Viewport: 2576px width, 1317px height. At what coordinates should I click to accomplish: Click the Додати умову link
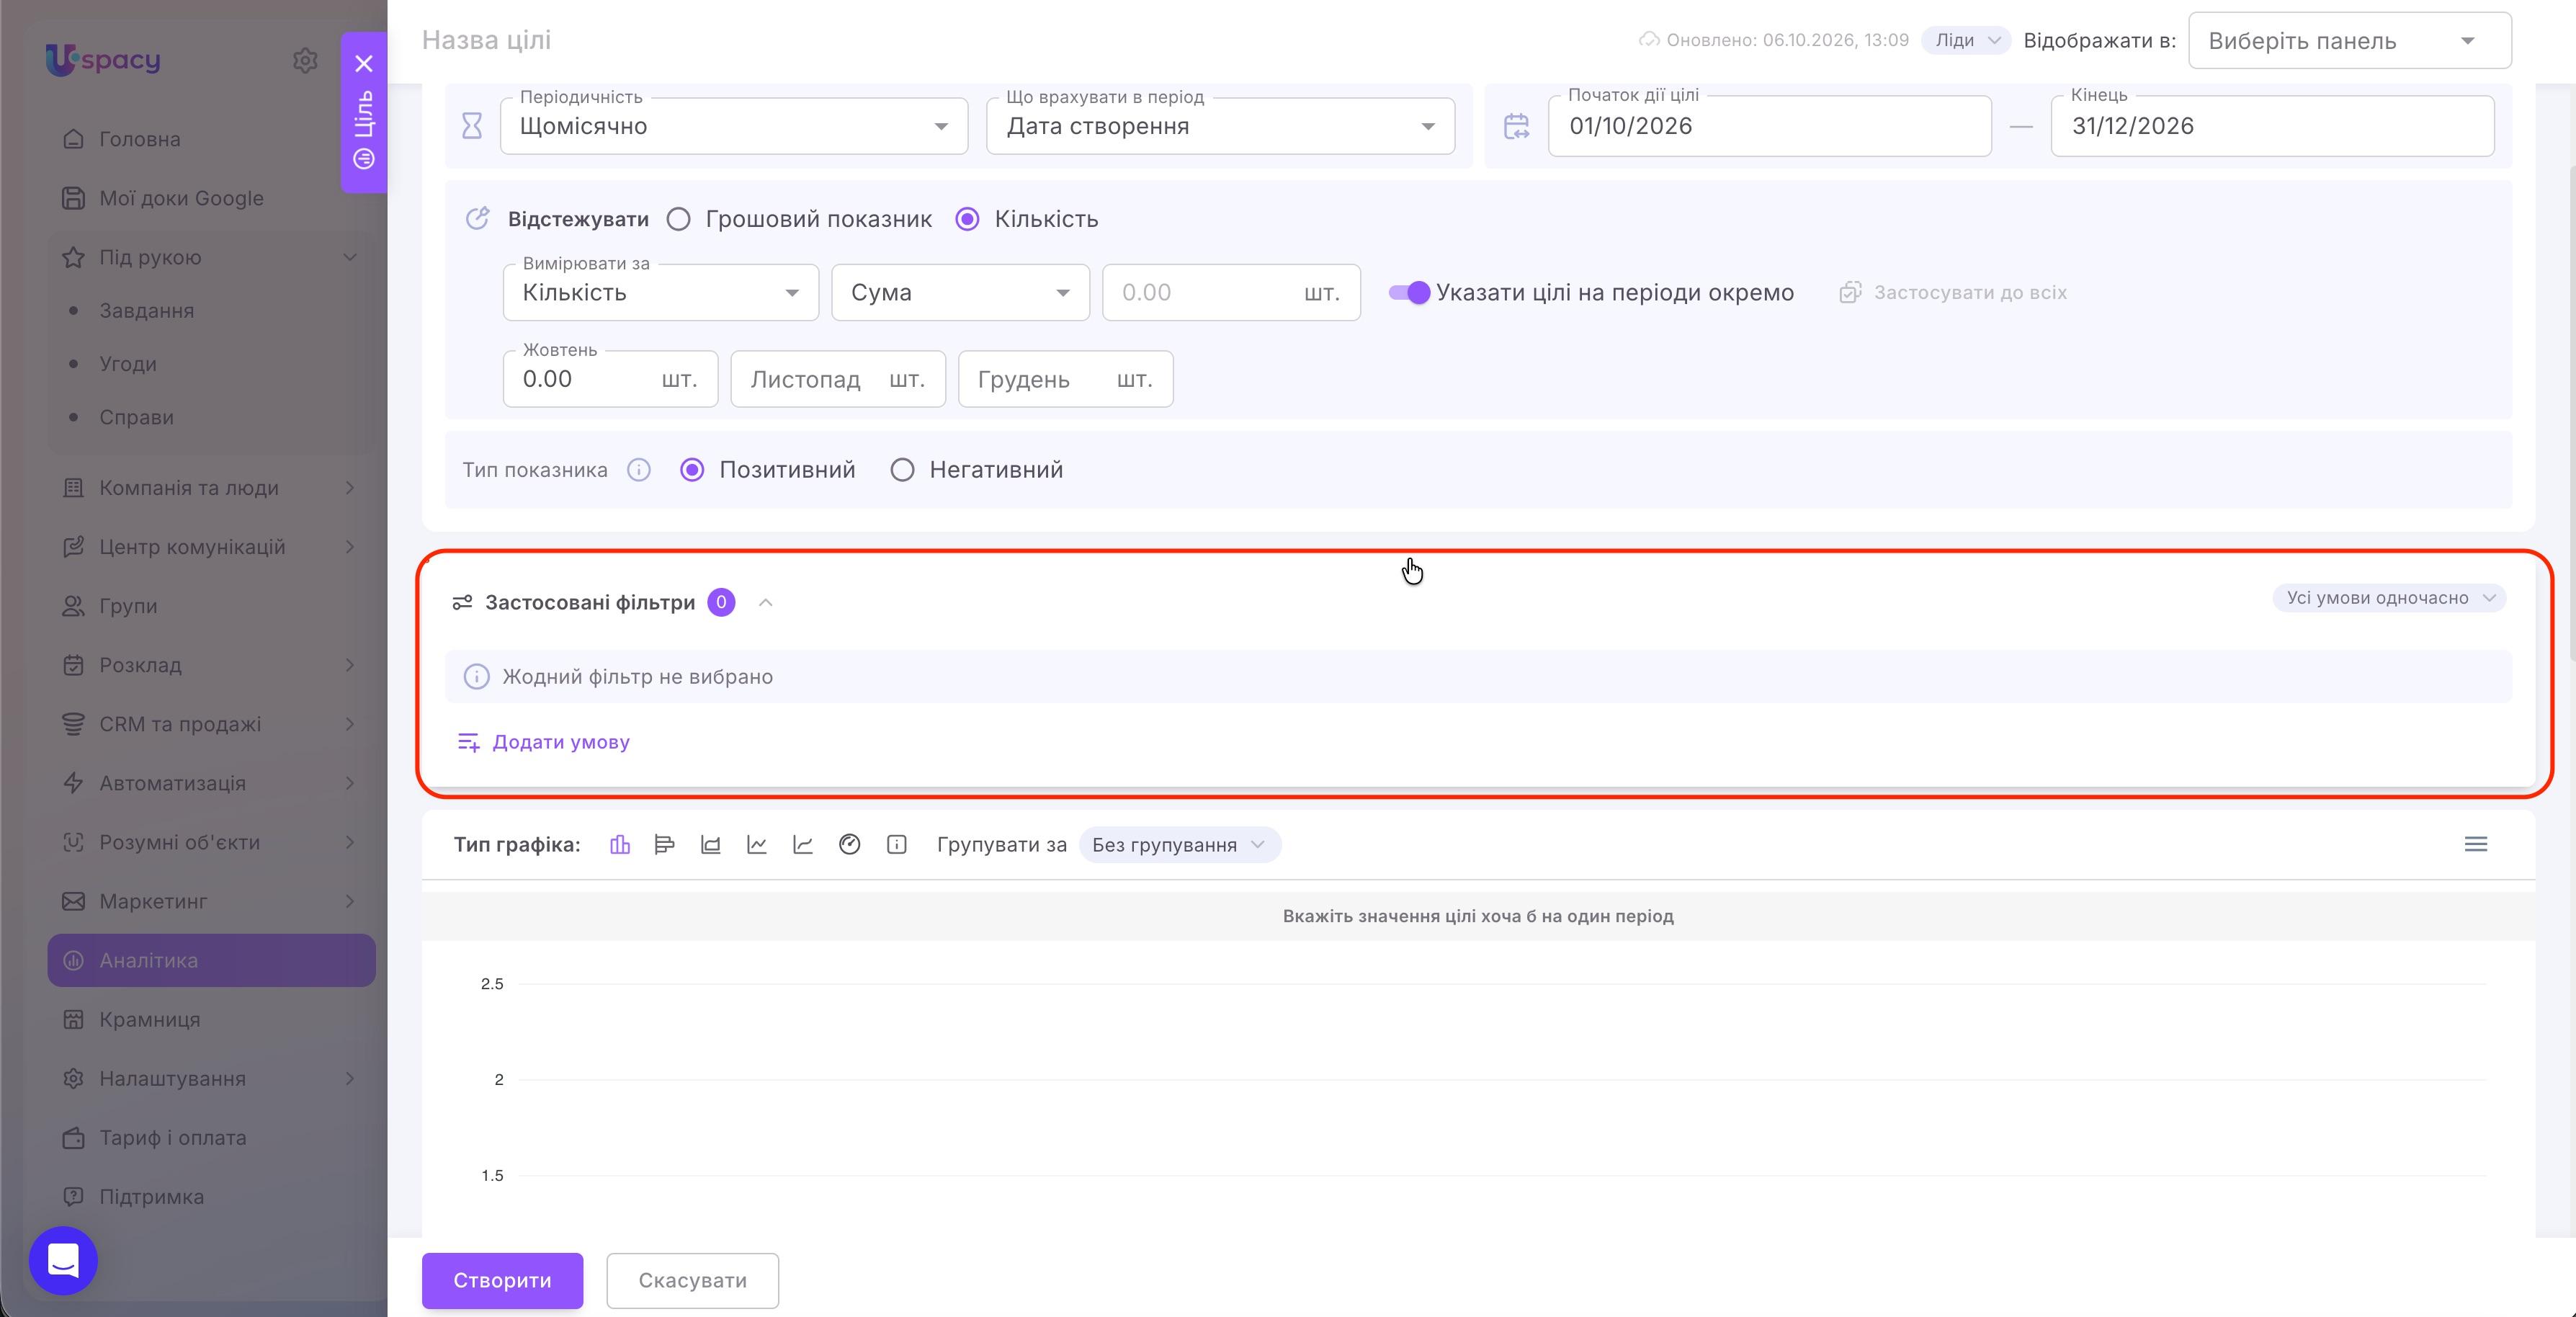(544, 742)
